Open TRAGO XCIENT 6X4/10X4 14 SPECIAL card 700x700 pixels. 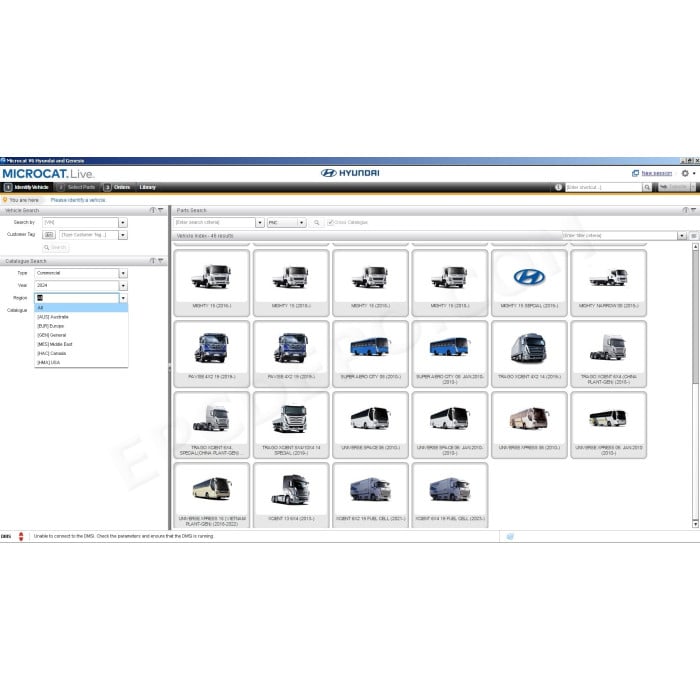pyautogui.click(x=291, y=425)
